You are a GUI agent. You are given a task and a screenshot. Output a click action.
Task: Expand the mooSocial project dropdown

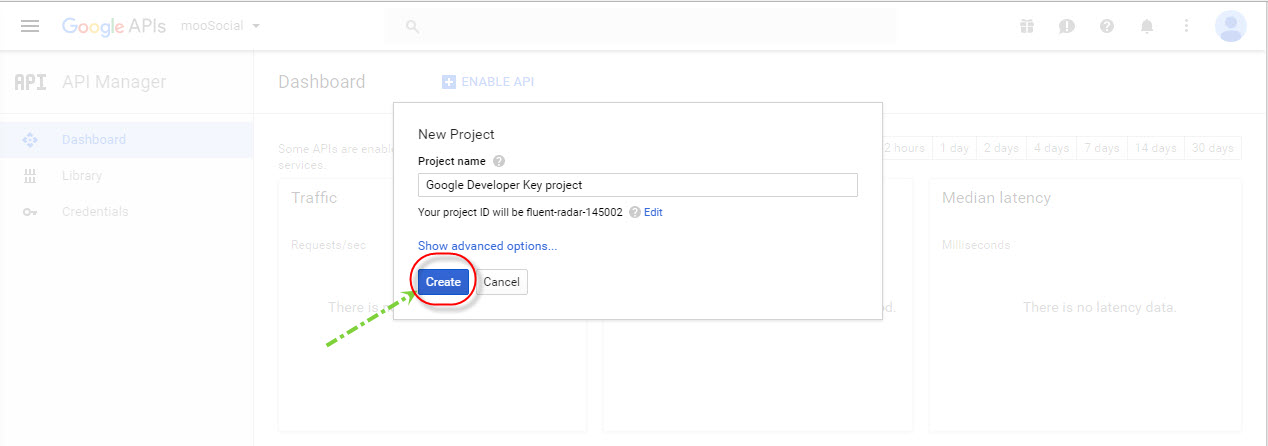220,26
